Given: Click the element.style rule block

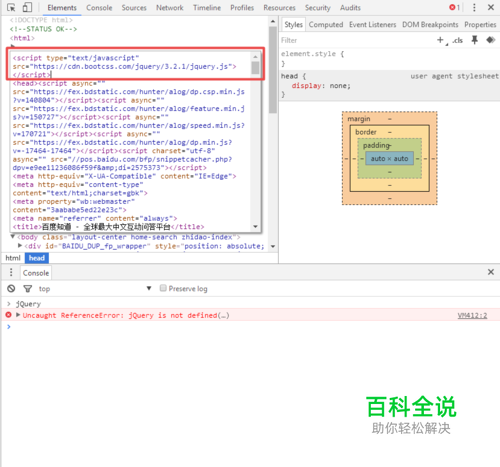Looking at the screenshot, I should pos(389,58).
